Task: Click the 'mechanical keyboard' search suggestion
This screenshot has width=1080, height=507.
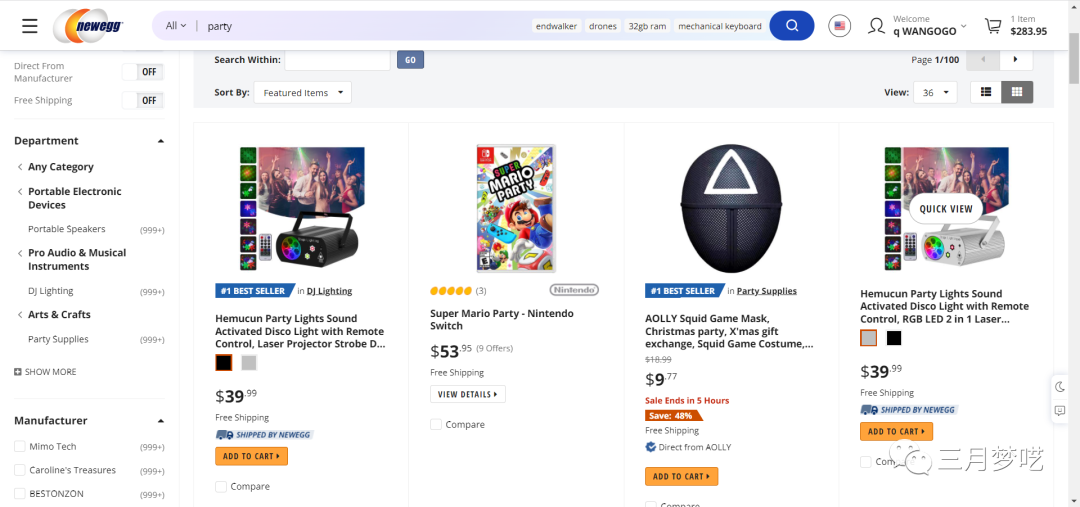Action: click(719, 26)
